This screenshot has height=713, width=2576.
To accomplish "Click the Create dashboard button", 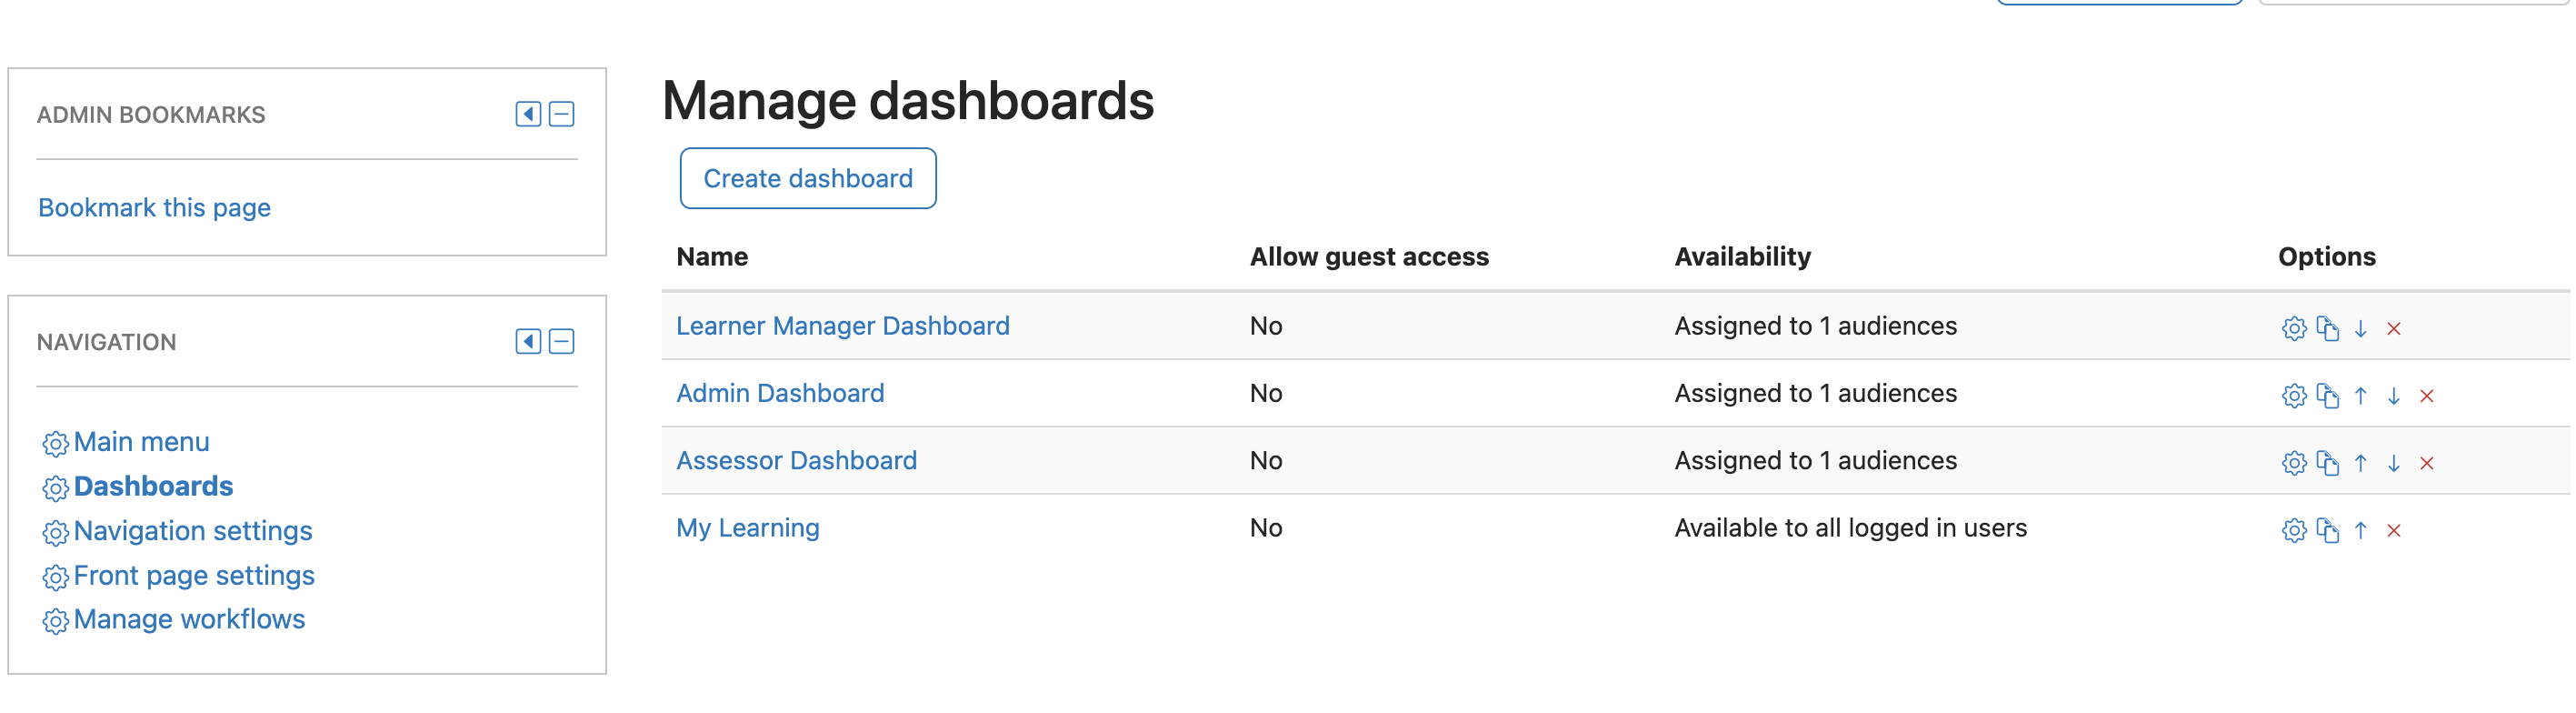I will (808, 178).
